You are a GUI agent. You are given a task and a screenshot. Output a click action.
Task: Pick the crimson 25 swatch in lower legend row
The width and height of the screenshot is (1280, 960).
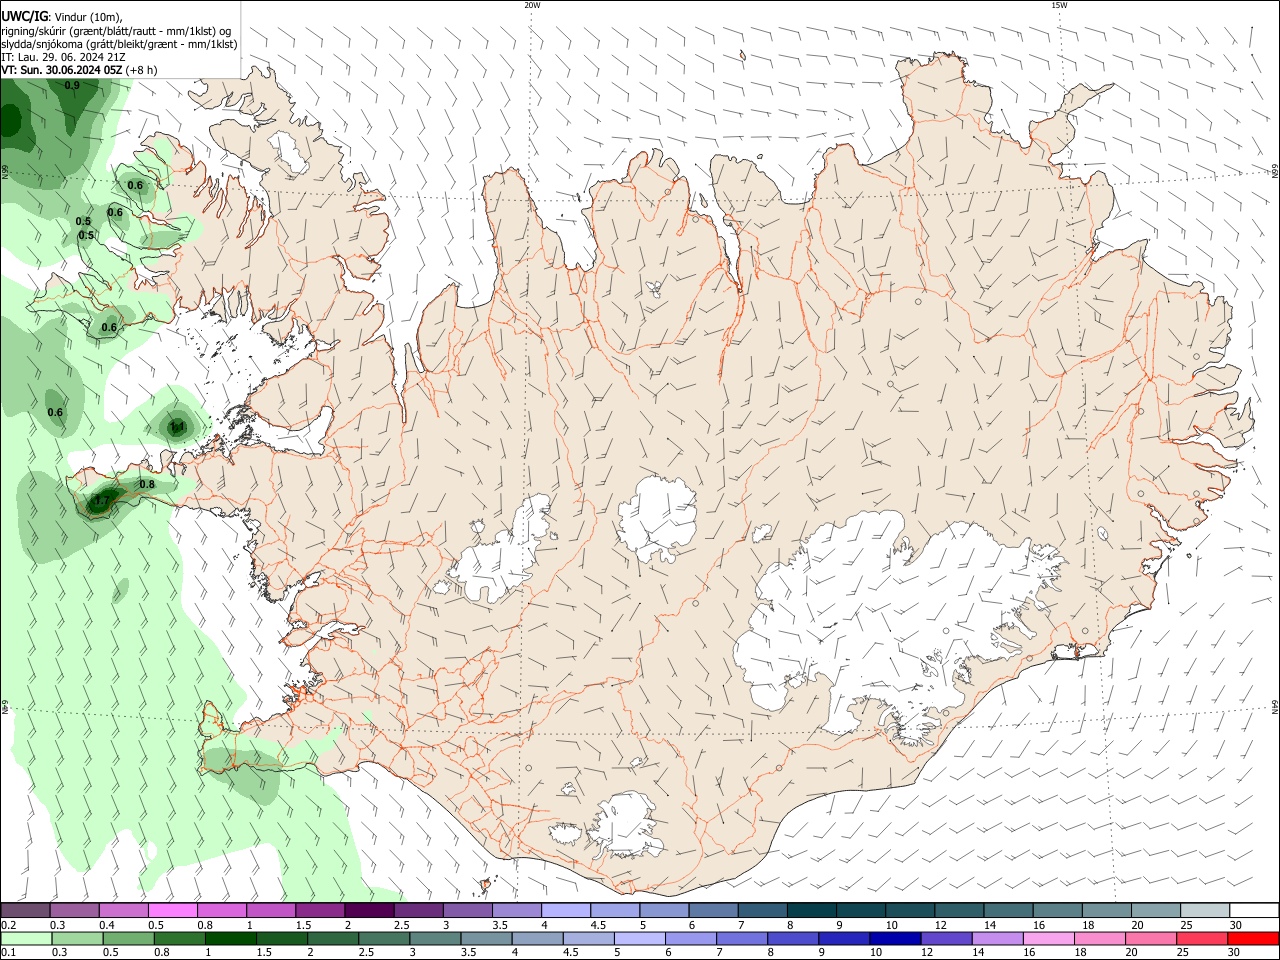pyautogui.click(x=1202, y=939)
